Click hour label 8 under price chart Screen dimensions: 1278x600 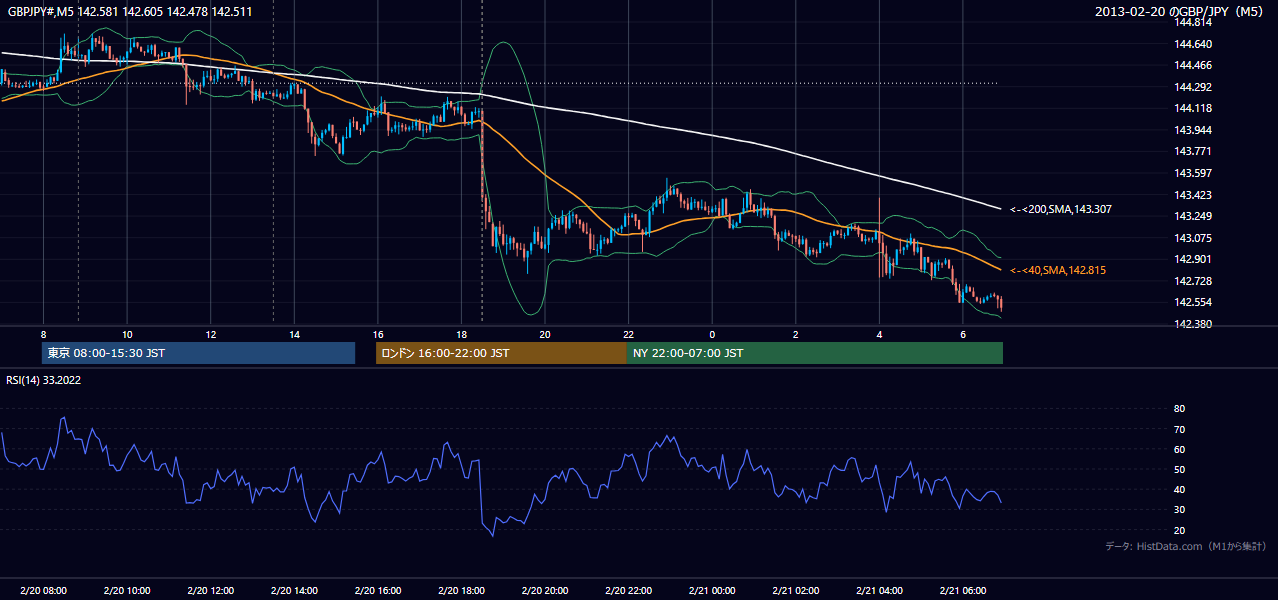(x=43, y=334)
